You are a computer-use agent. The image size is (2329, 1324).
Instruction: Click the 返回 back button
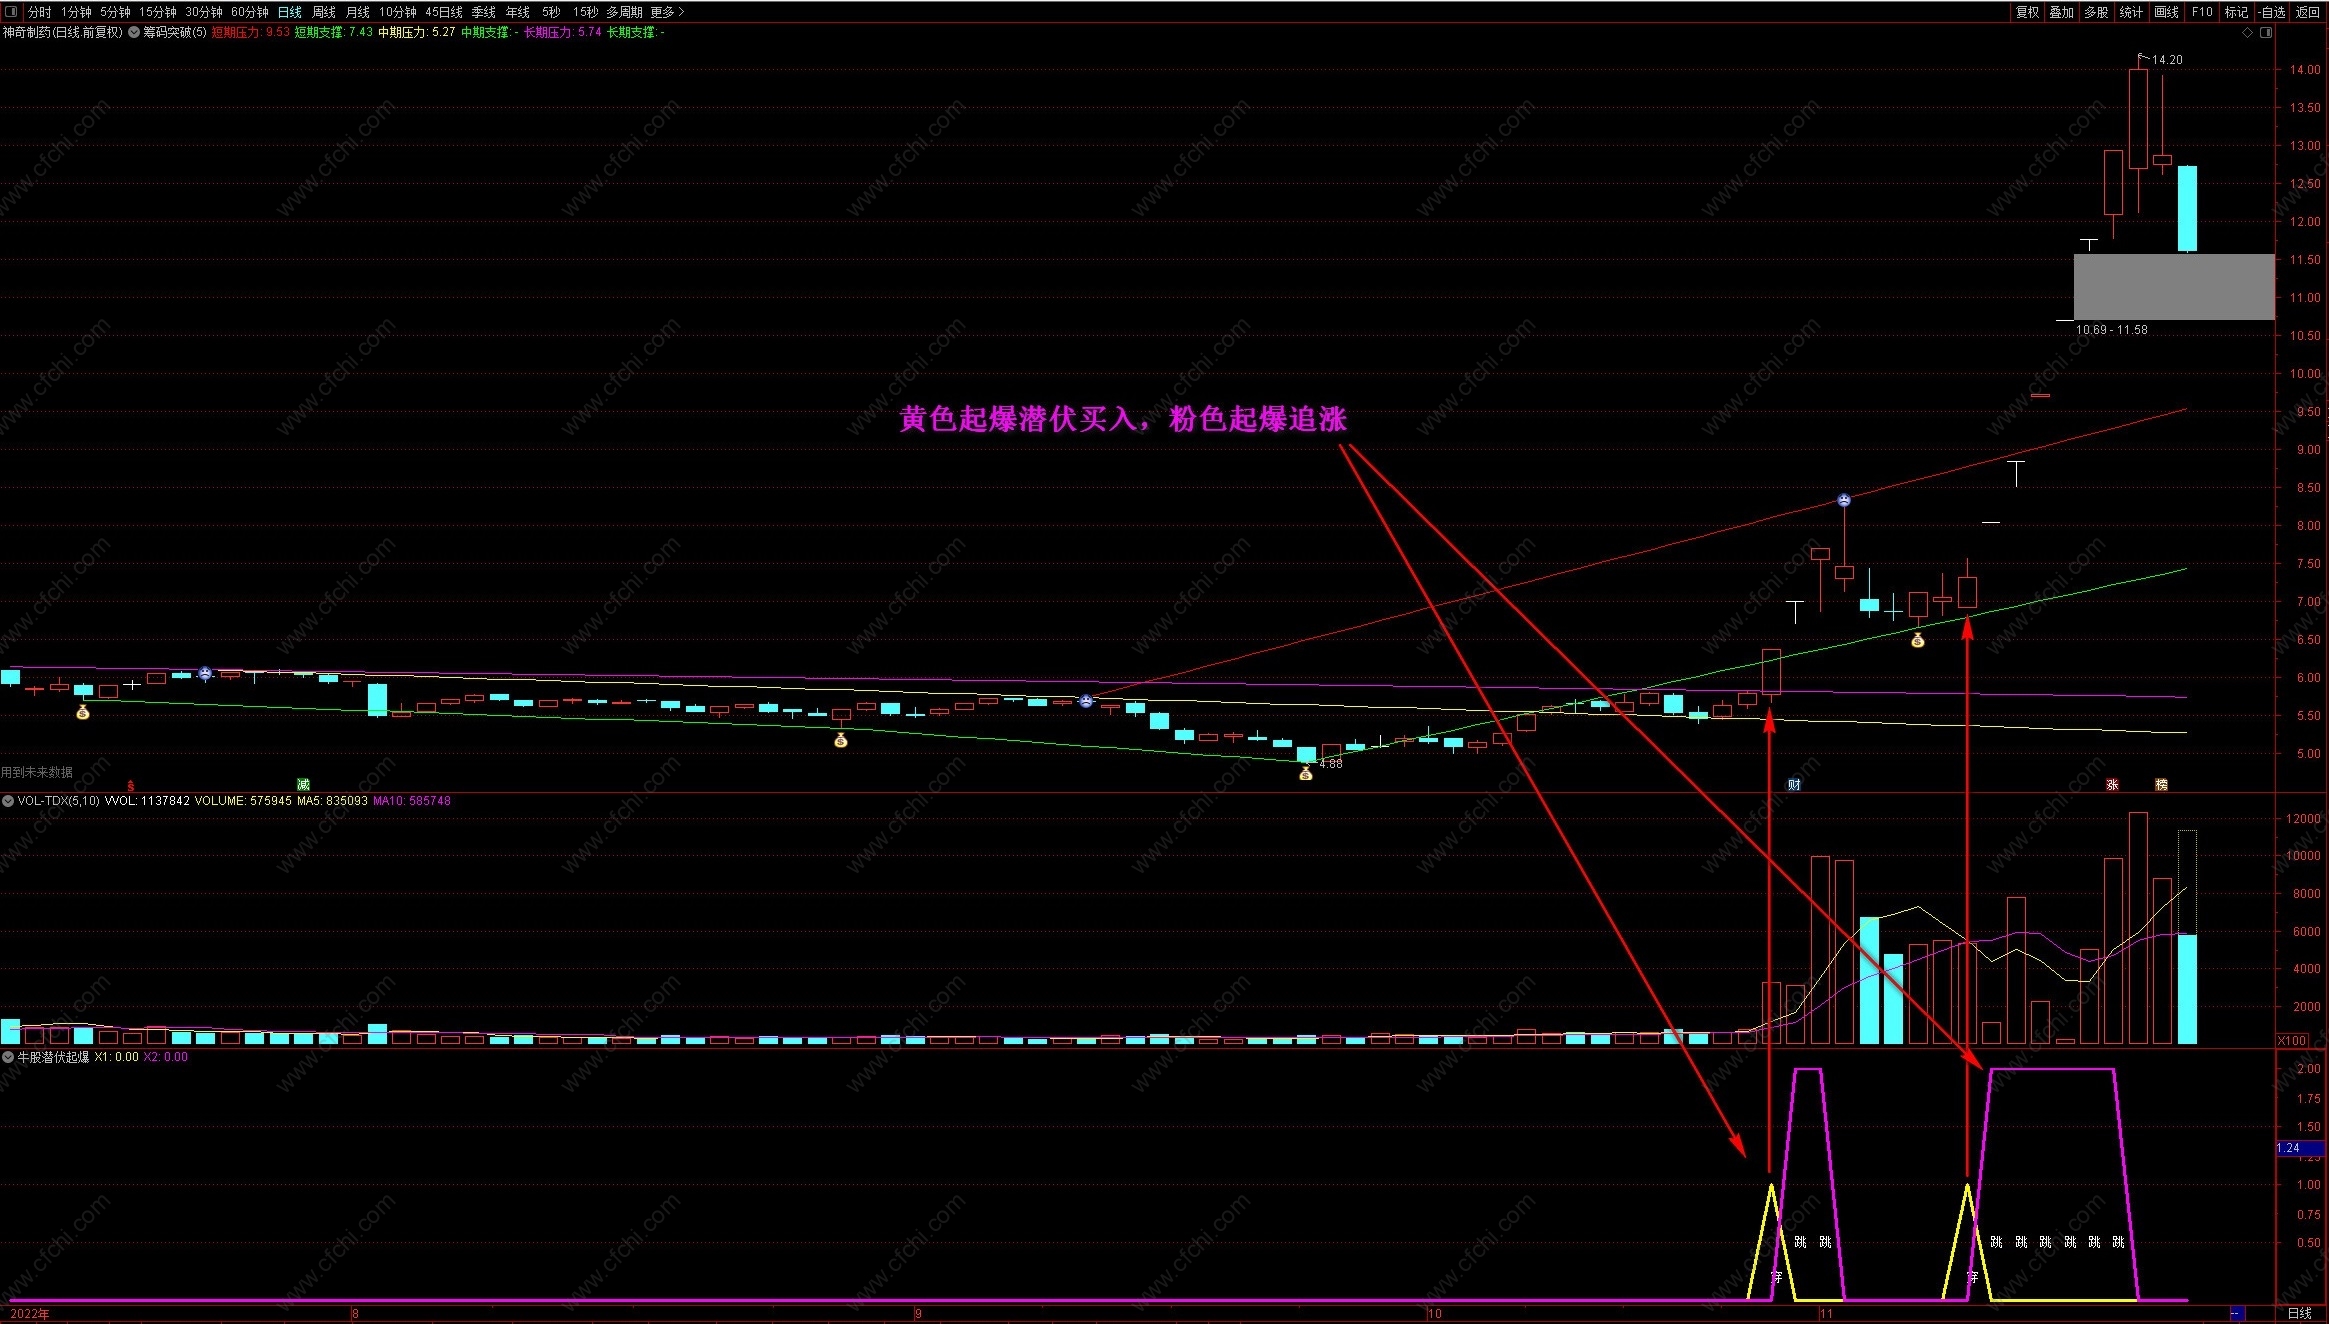click(x=2308, y=12)
